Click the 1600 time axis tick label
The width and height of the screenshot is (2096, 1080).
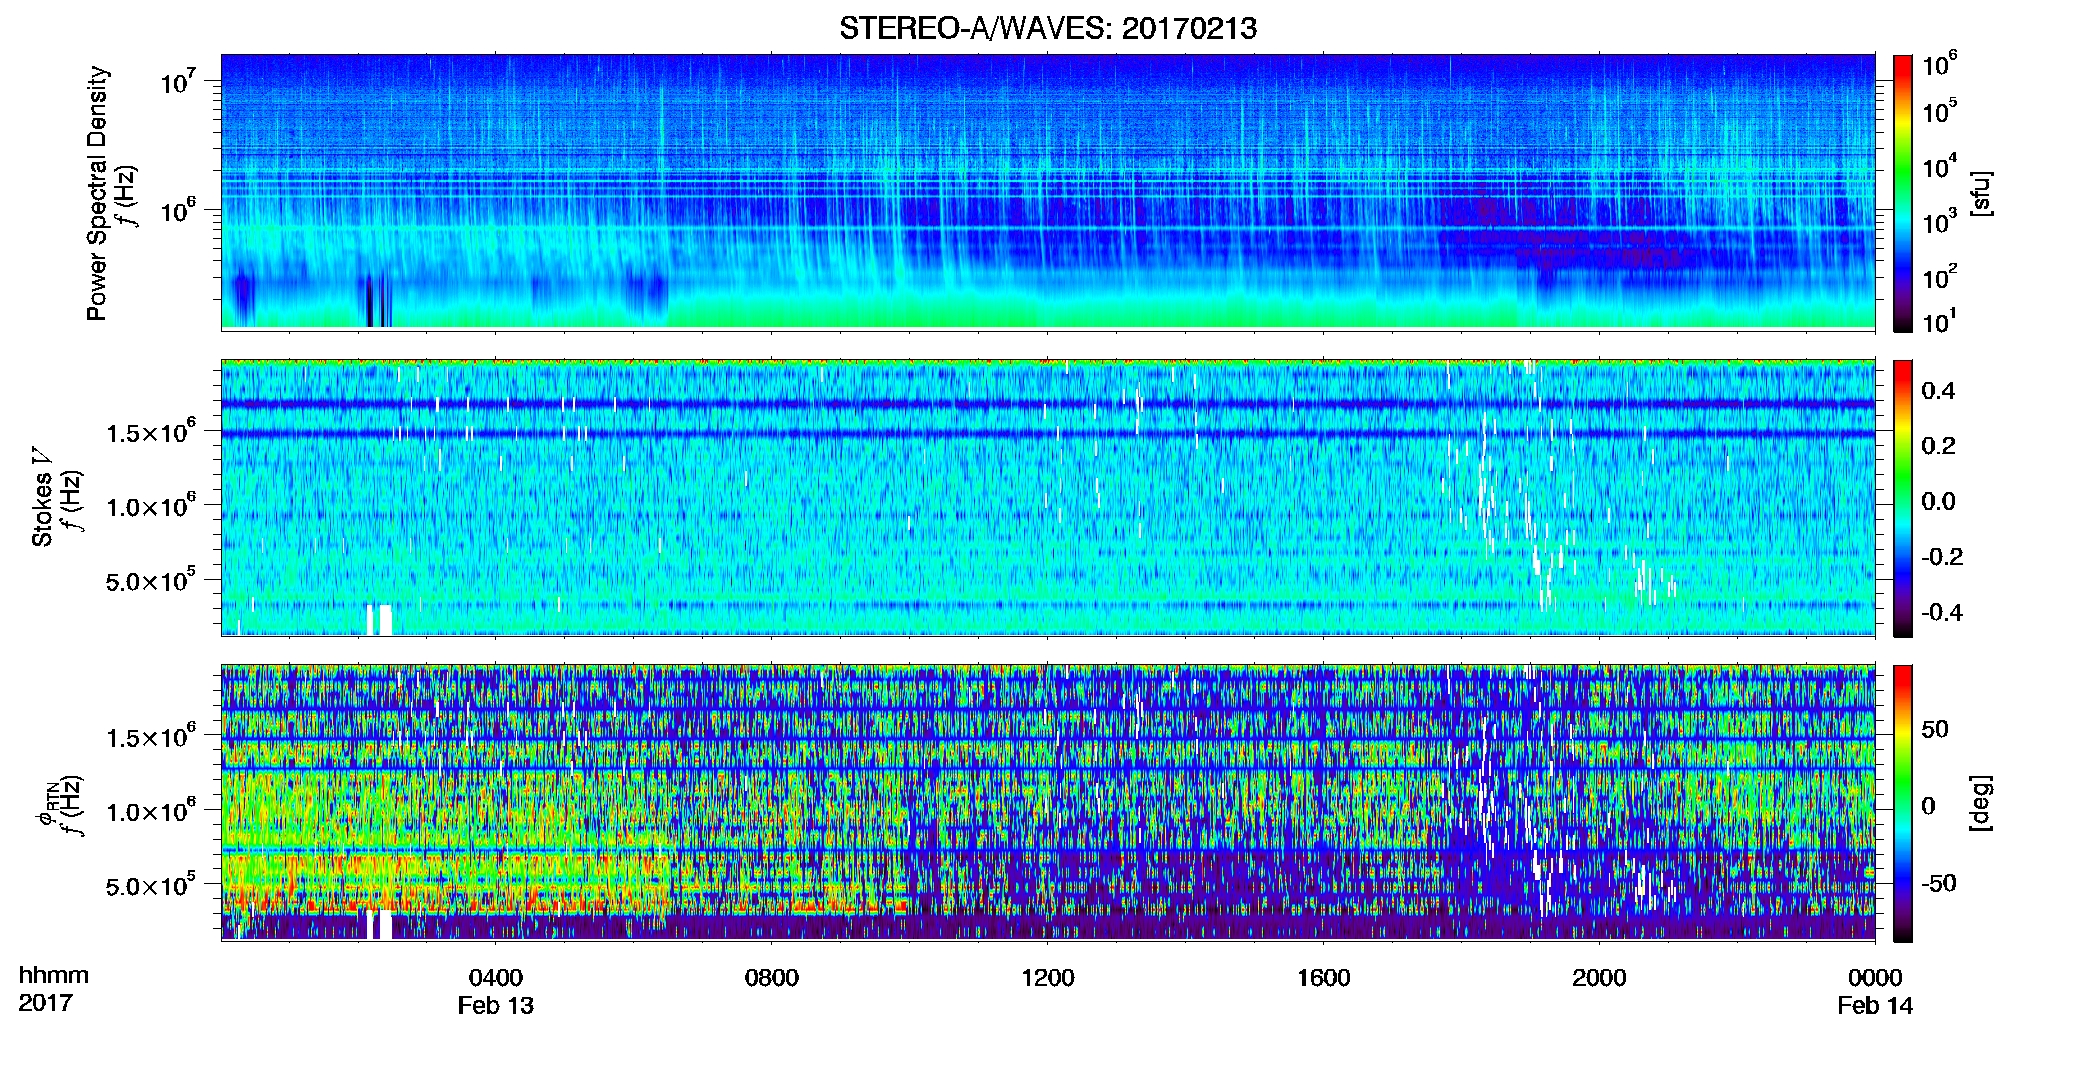pyautogui.click(x=1324, y=978)
